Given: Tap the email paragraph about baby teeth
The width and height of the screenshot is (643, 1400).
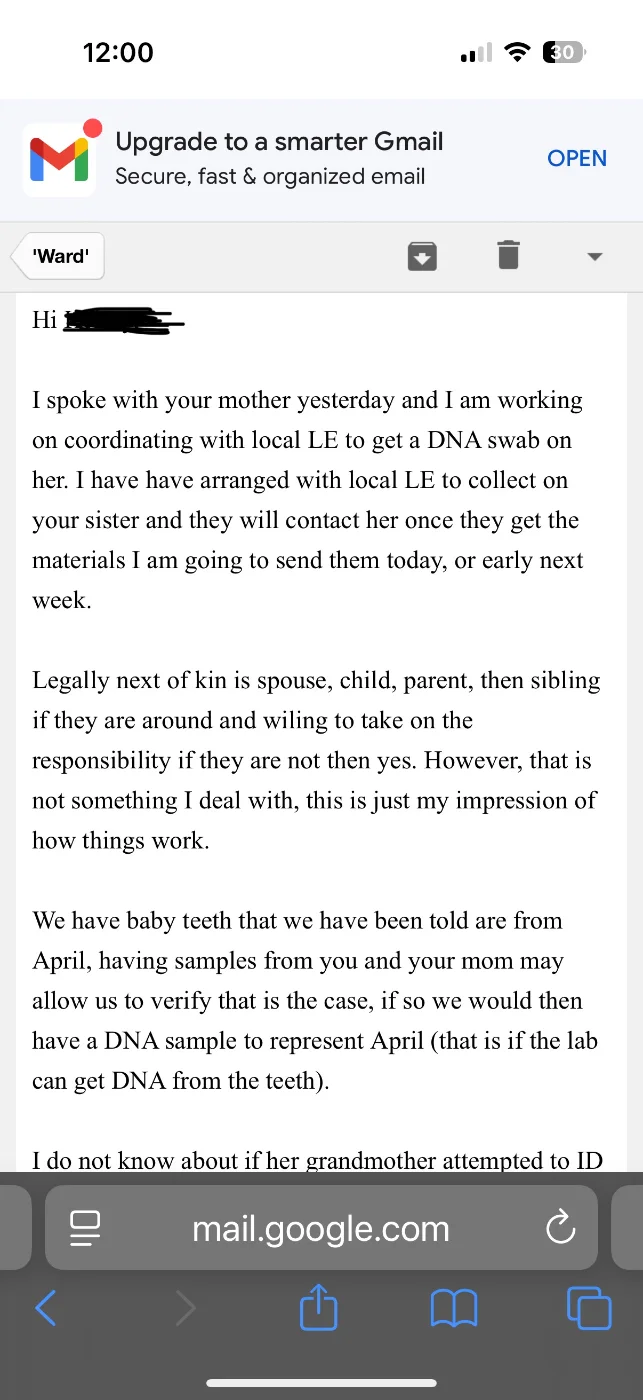Looking at the screenshot, I should [314, 1000].
